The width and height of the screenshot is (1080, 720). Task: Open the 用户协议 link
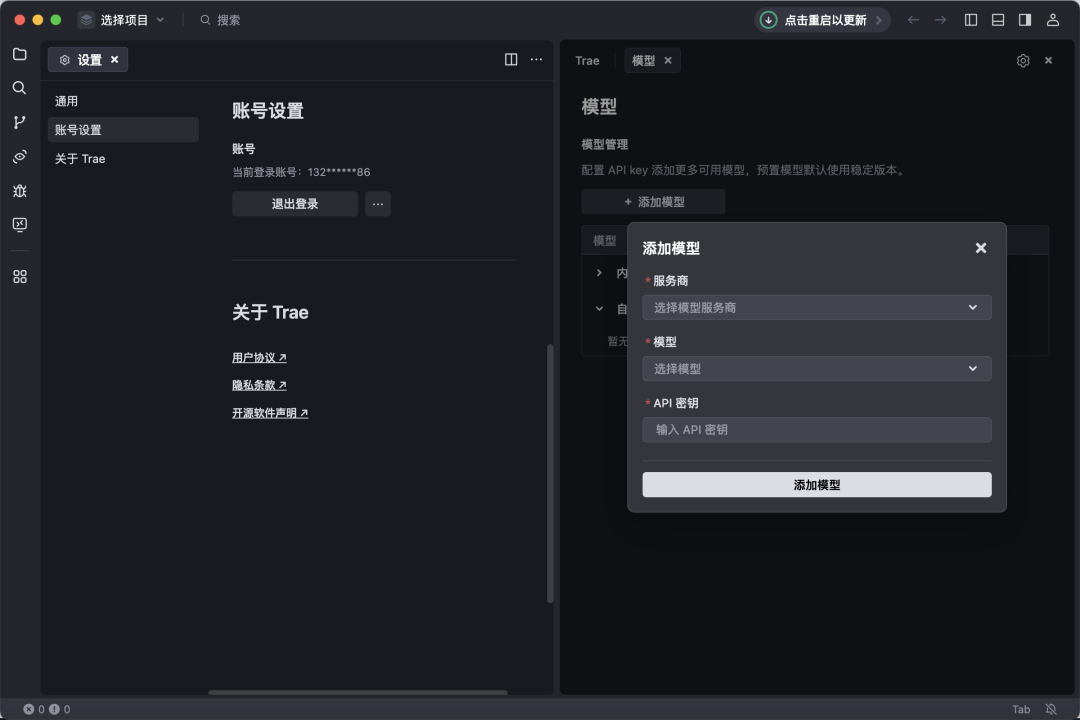[x=259, y=358]
